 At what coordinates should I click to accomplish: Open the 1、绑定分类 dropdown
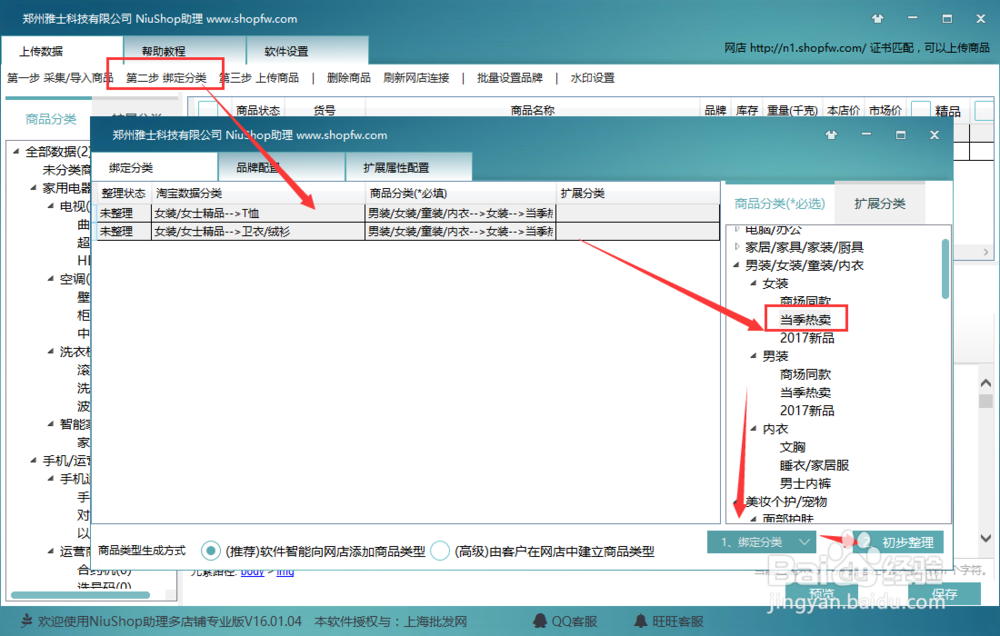pyautogui.click(x=761, y=542)
